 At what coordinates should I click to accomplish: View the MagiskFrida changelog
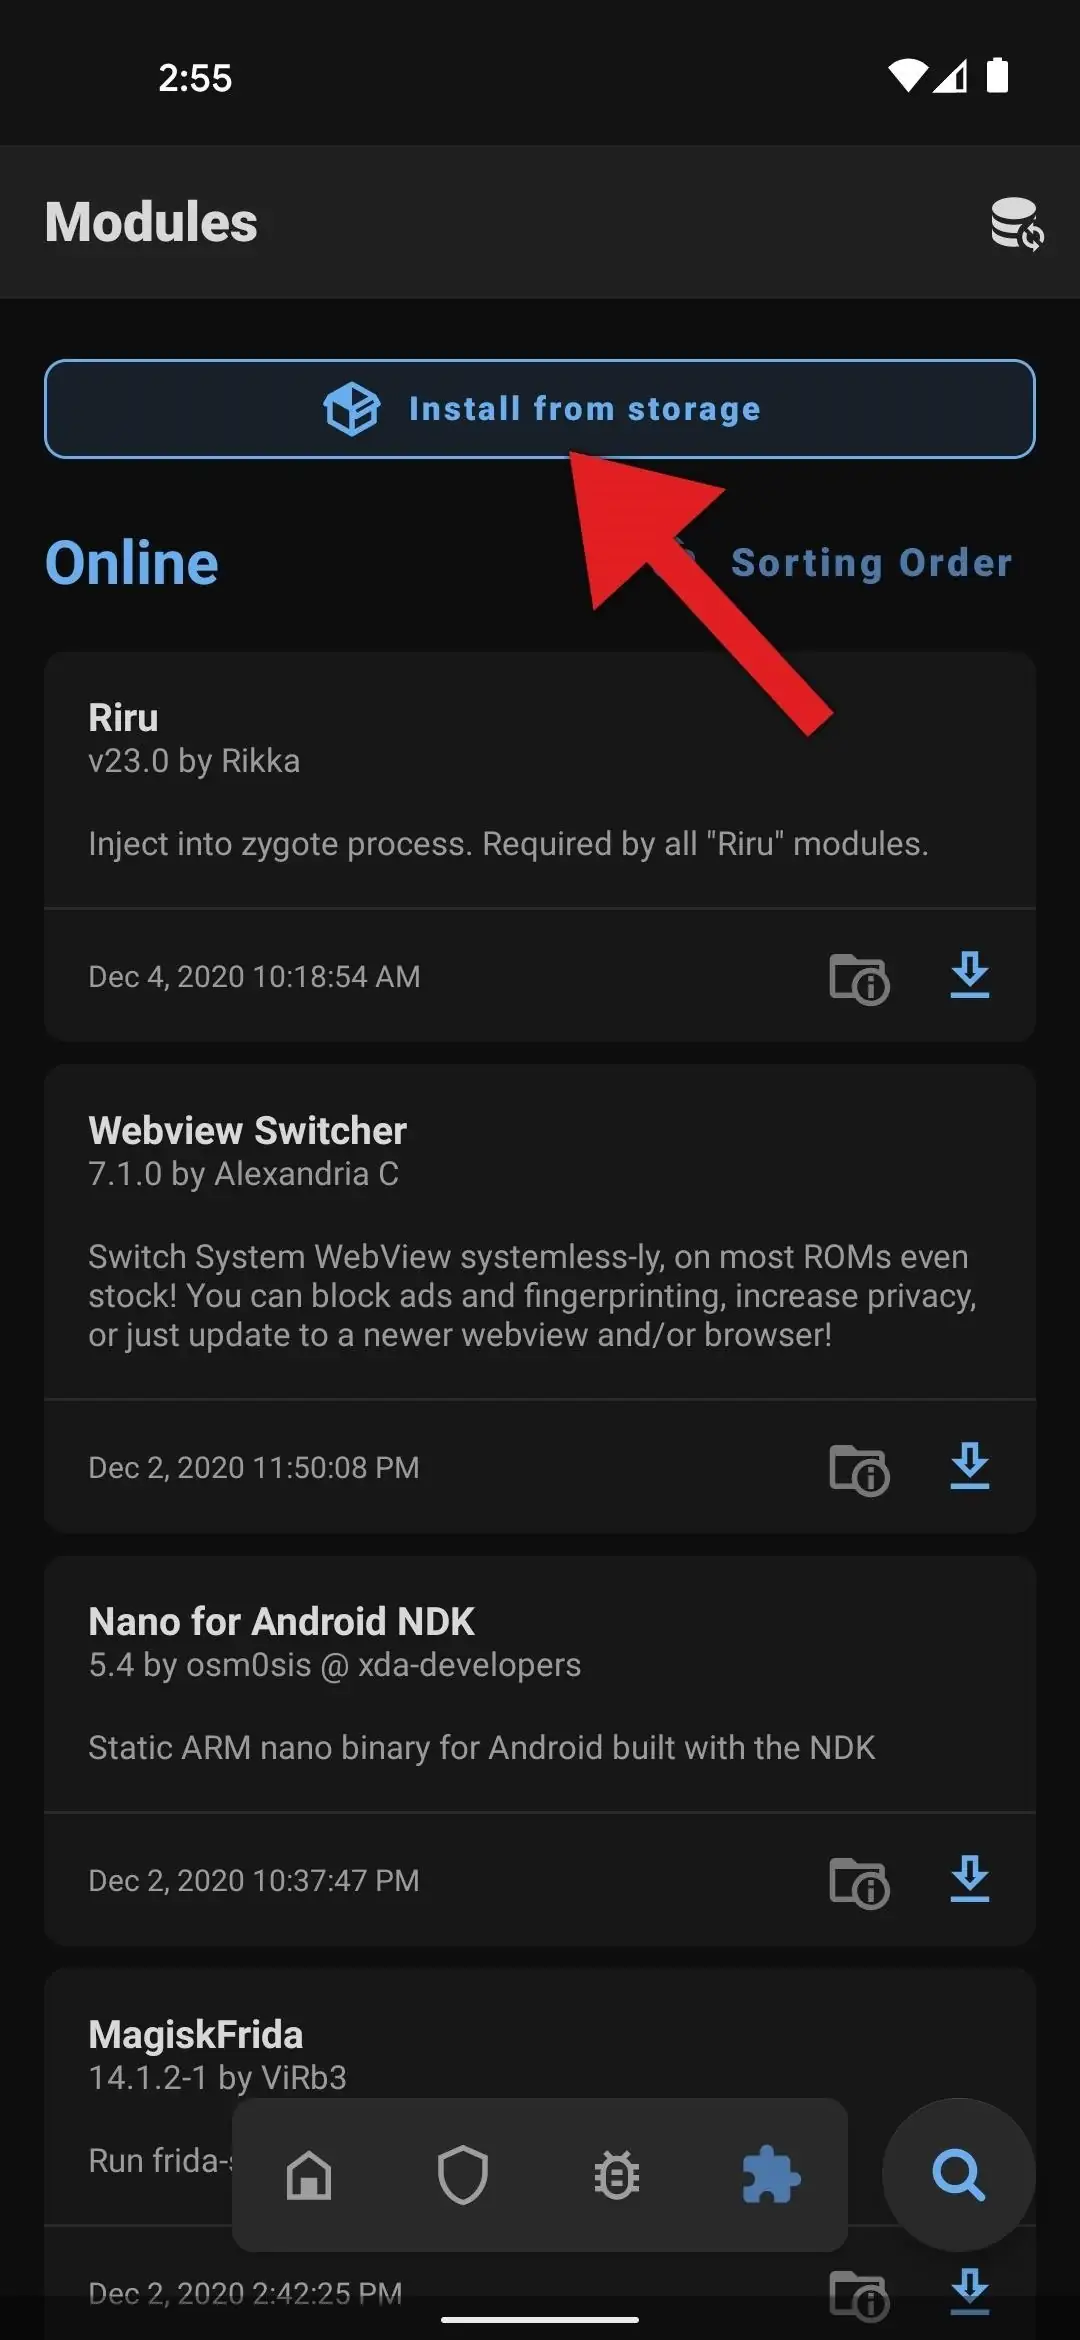pyautogui.click(x=860, y=2295)
